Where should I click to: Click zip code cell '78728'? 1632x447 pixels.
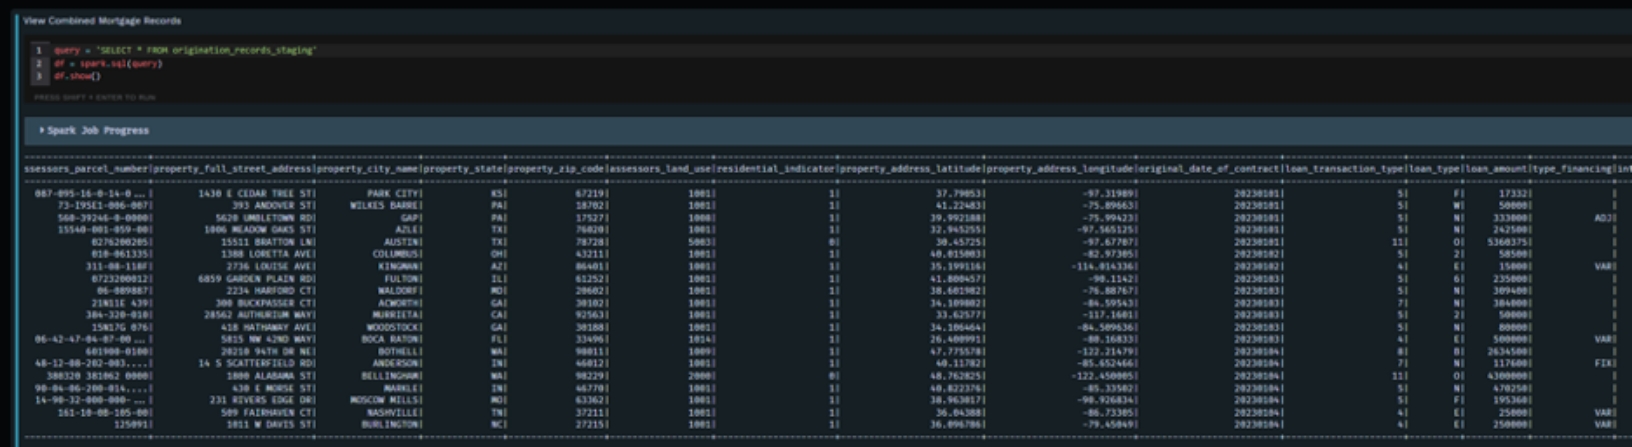pos(591,242)
